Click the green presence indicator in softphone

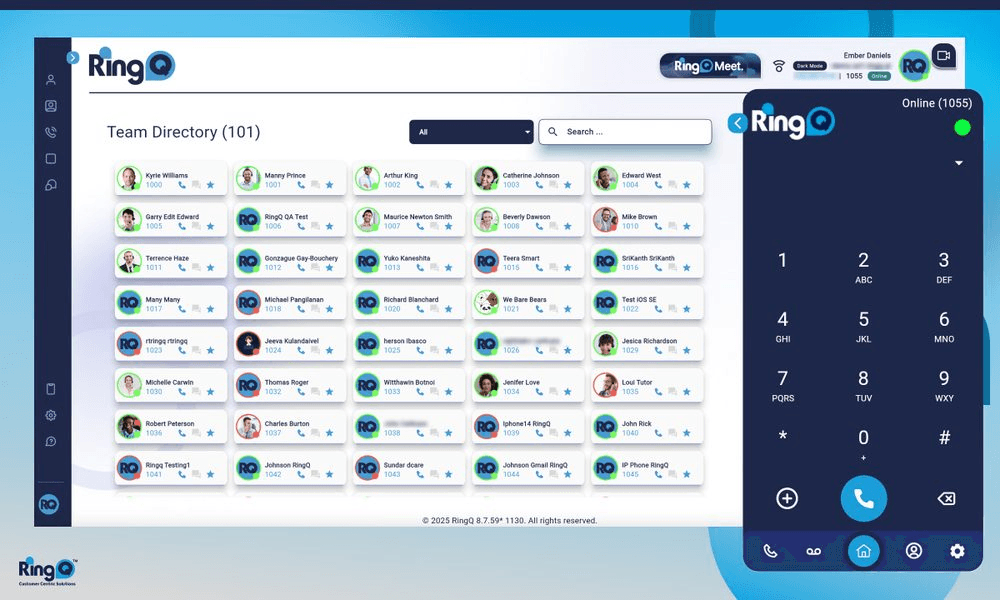(962, 128)
